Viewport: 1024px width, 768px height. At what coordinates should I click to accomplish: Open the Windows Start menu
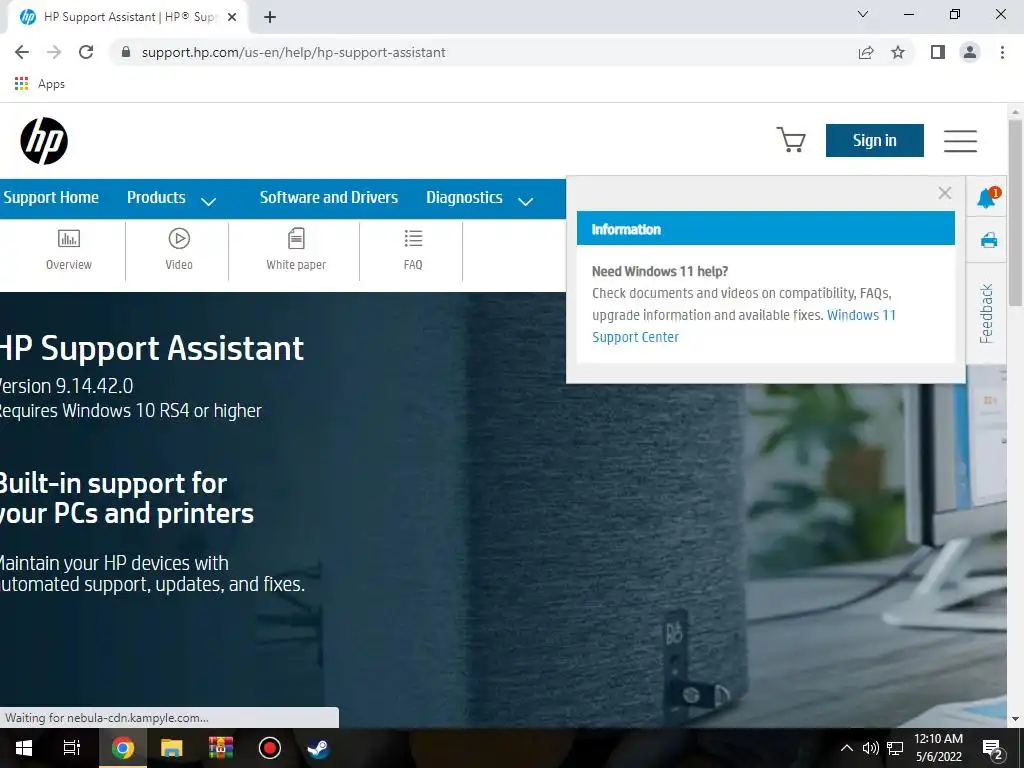(x=24, y=748)
